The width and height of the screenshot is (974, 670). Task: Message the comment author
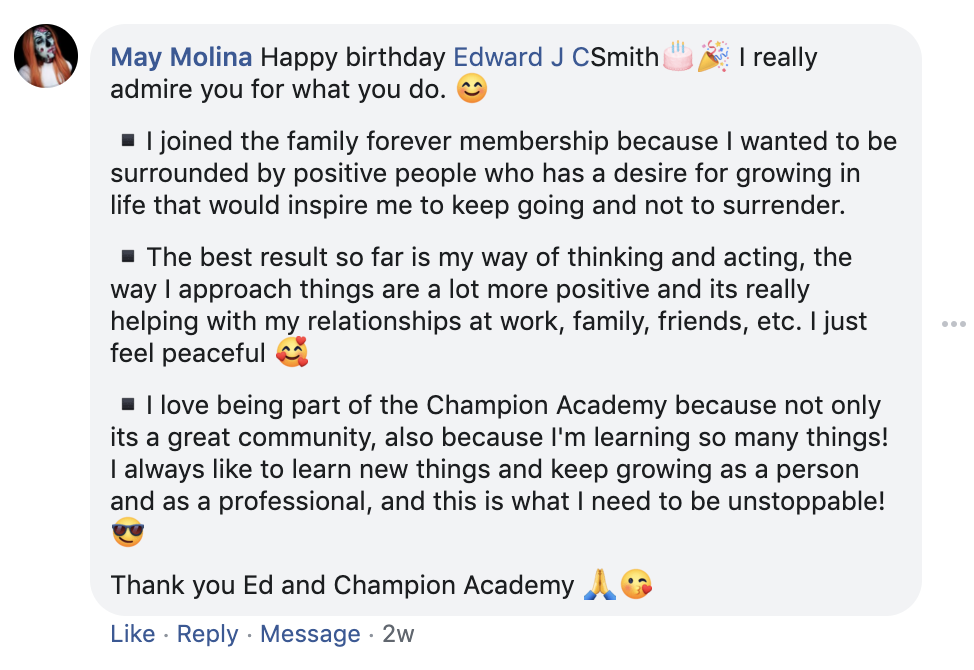310,634
